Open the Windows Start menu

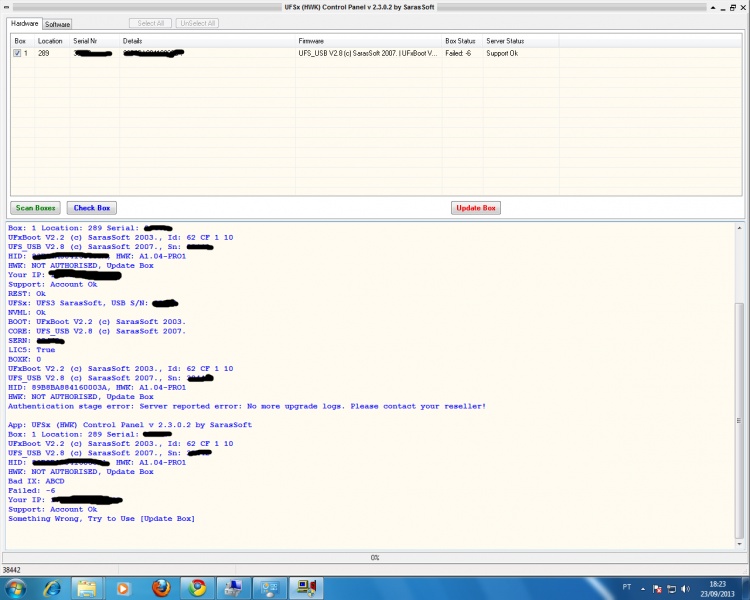coord(15,588)
